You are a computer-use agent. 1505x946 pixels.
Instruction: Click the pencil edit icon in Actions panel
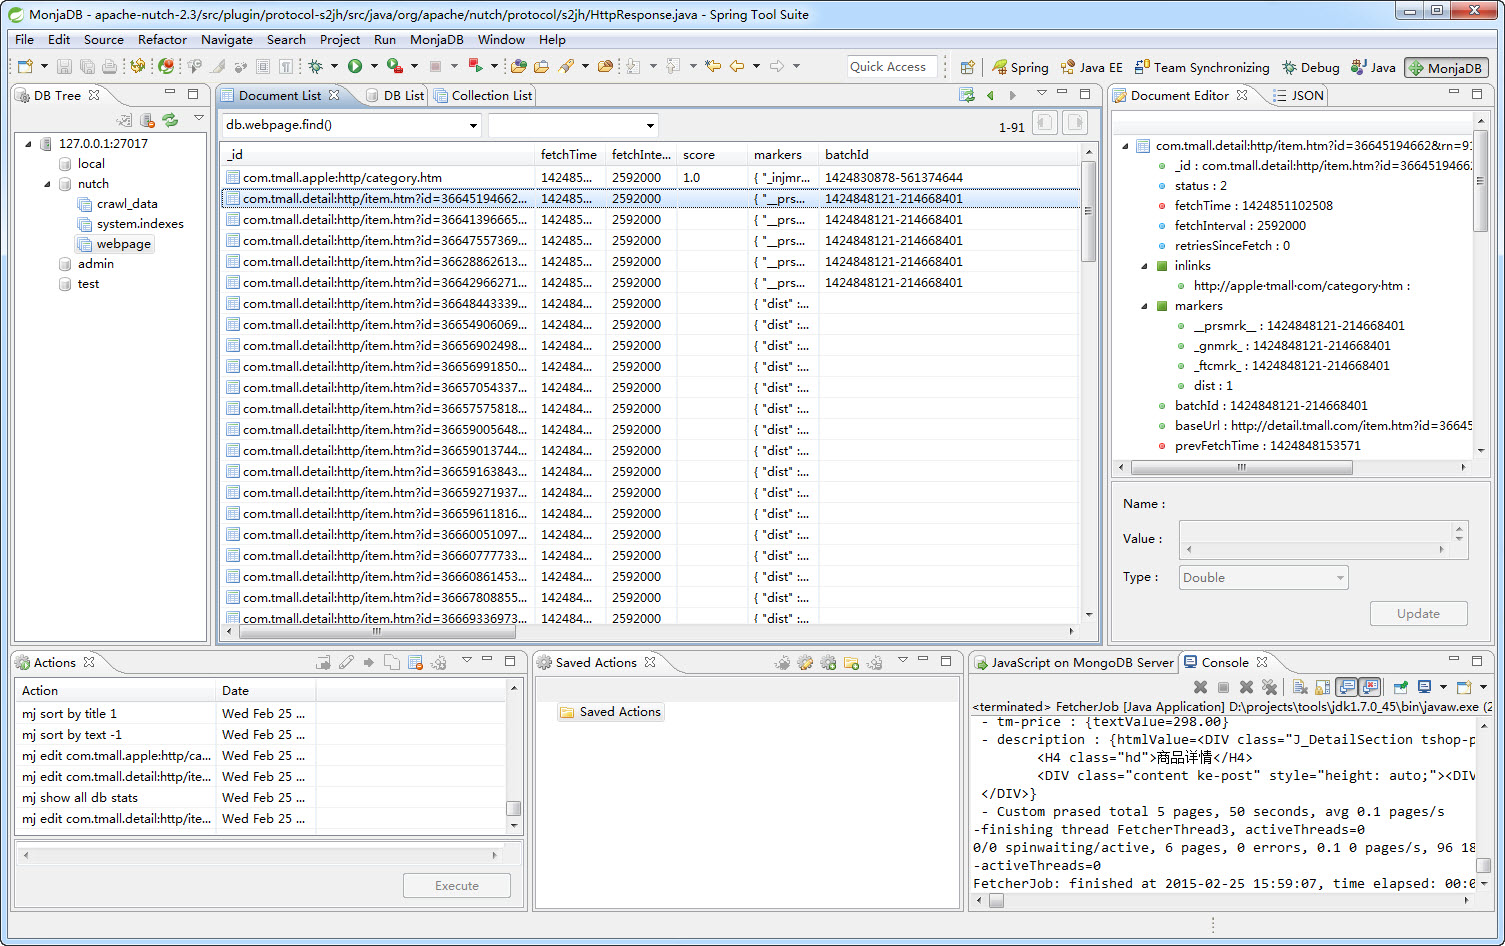pyautogui.click(x=346, y=662)
